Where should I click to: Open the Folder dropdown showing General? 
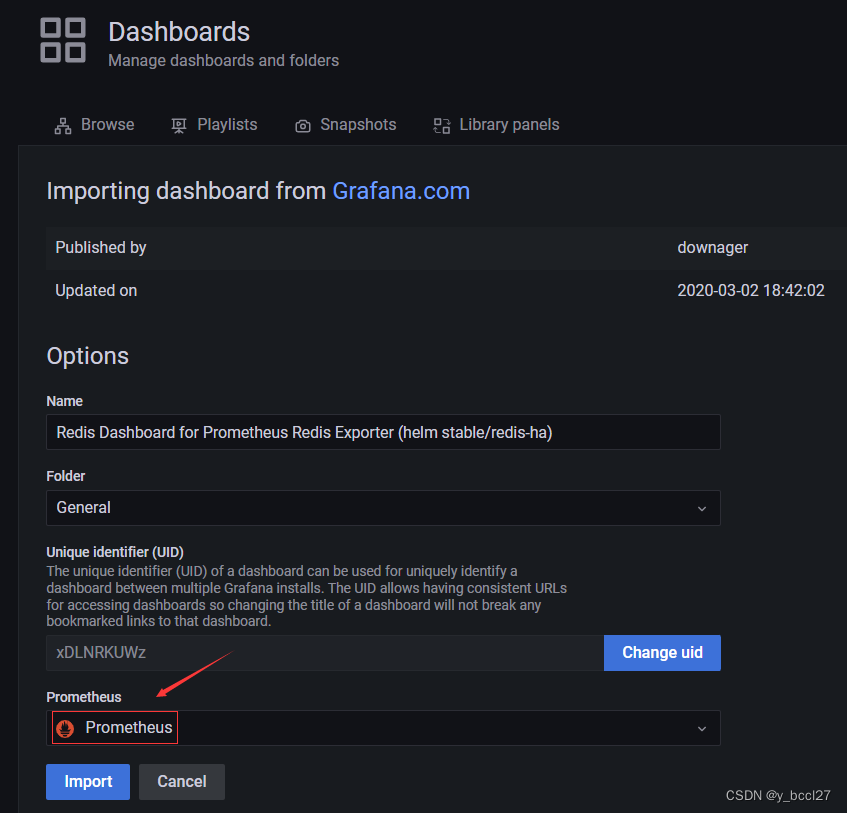click(x=384, y=508)
